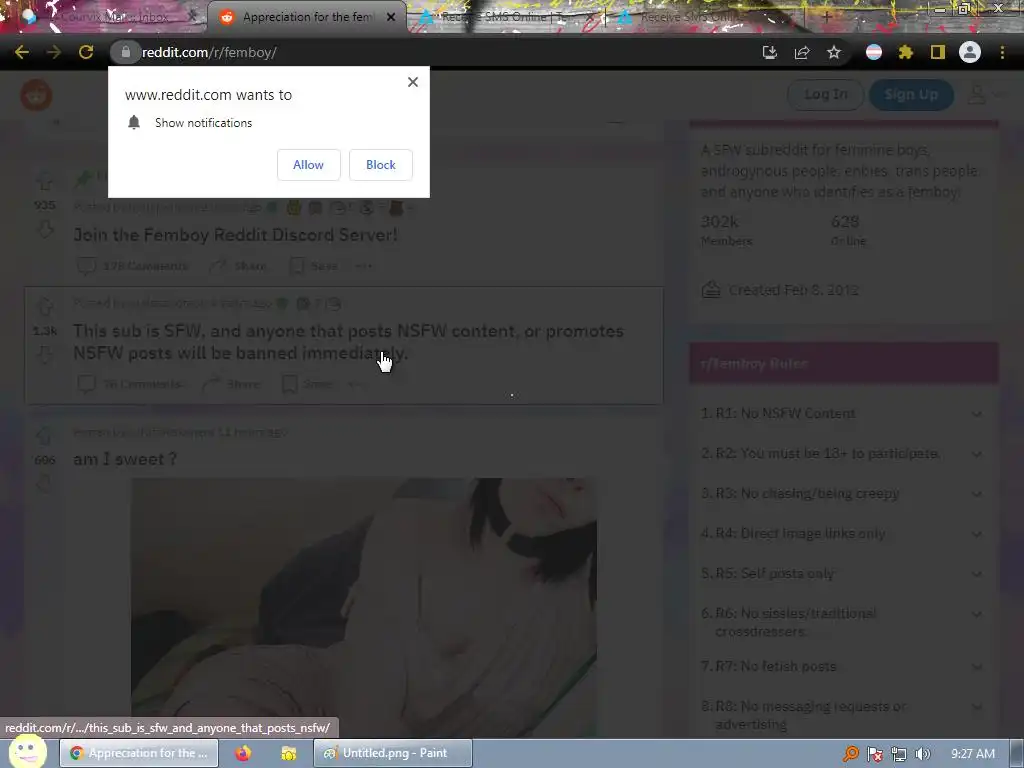Image resolution: width=1024 pixels, height=768 pixels.
Task: Focus the address bar showing reddit.com/r/femboy/
Action: coord(431,52)
